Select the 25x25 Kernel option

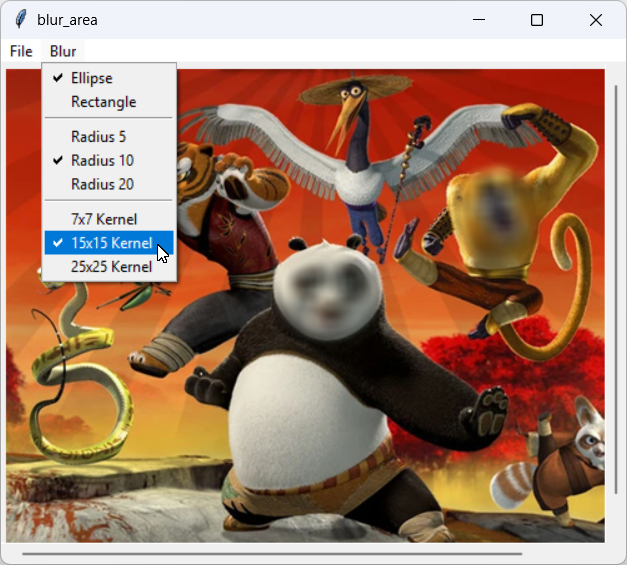click(x=109, y=267)
